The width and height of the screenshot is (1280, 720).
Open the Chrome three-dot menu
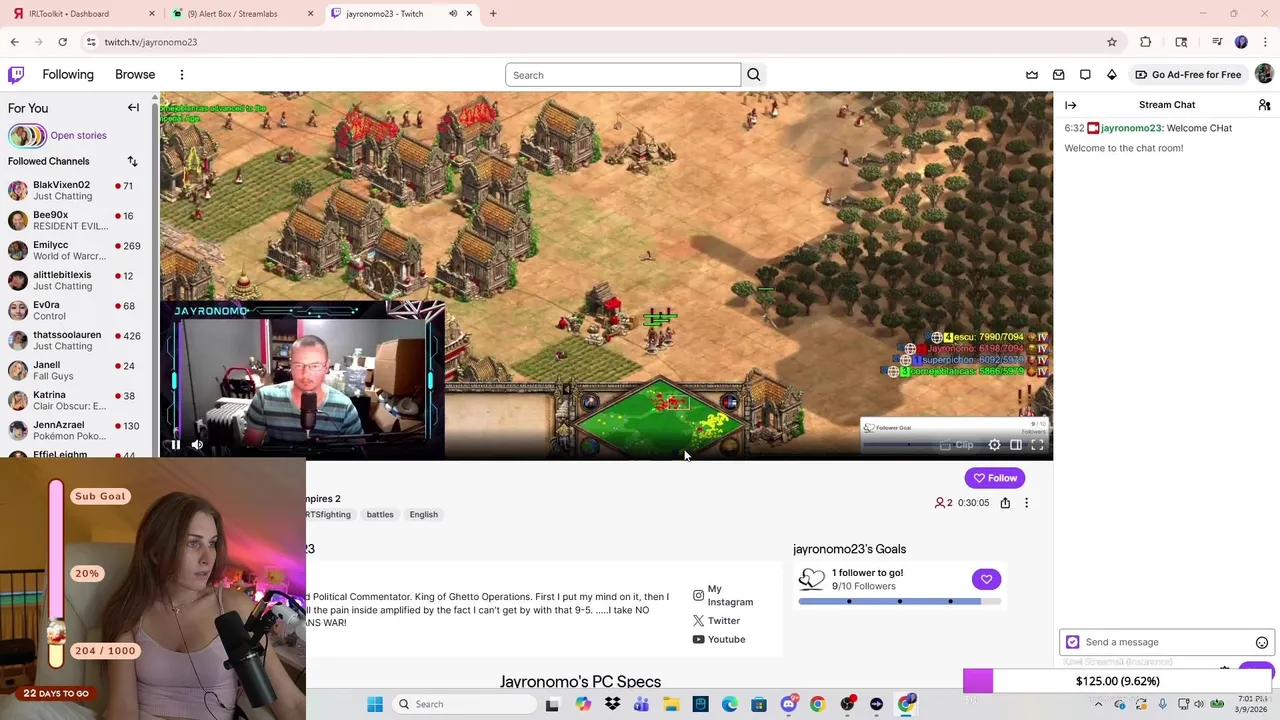pos(1265,42)
